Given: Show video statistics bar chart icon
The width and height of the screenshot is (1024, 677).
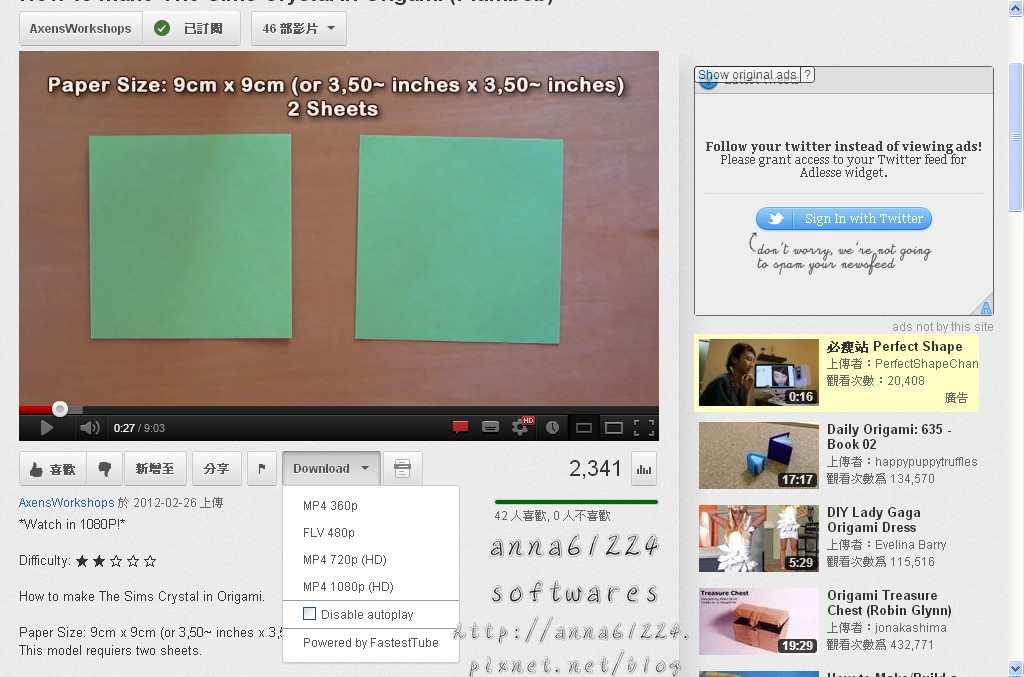Looking at the screenshot, I should (x=644, y=469).
